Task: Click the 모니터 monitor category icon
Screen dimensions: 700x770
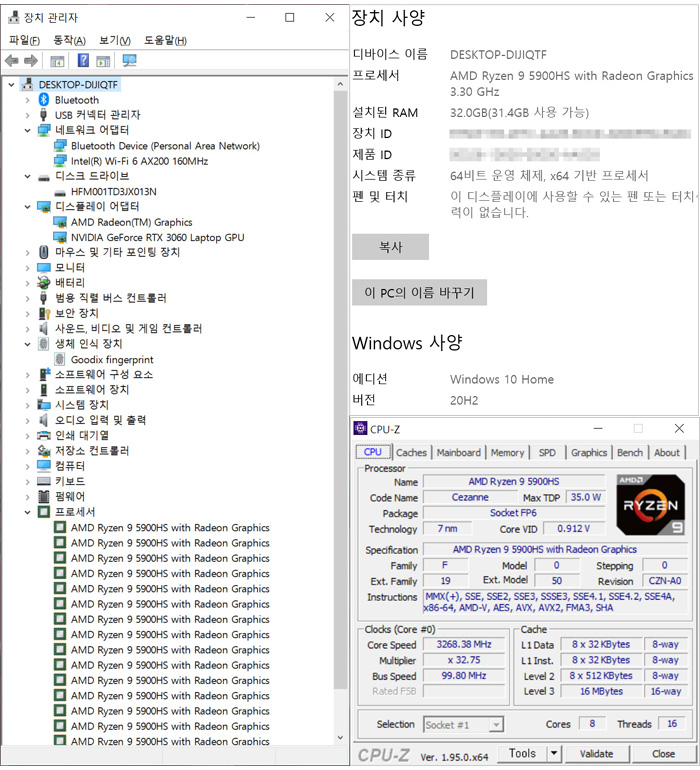Action: [x=44, y=268]
